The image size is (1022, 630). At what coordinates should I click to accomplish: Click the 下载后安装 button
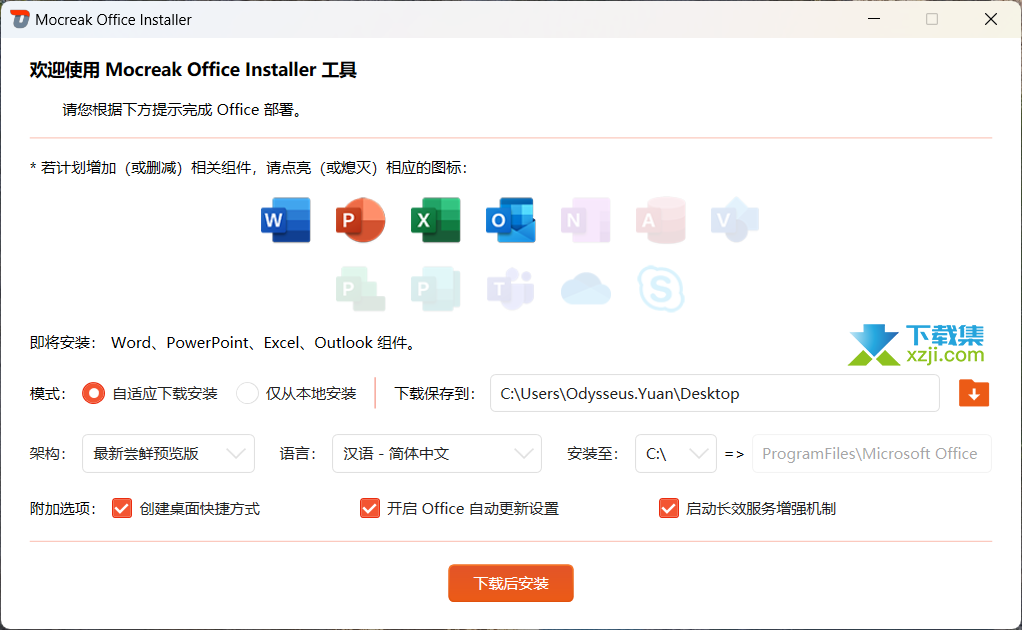point(511,583)
